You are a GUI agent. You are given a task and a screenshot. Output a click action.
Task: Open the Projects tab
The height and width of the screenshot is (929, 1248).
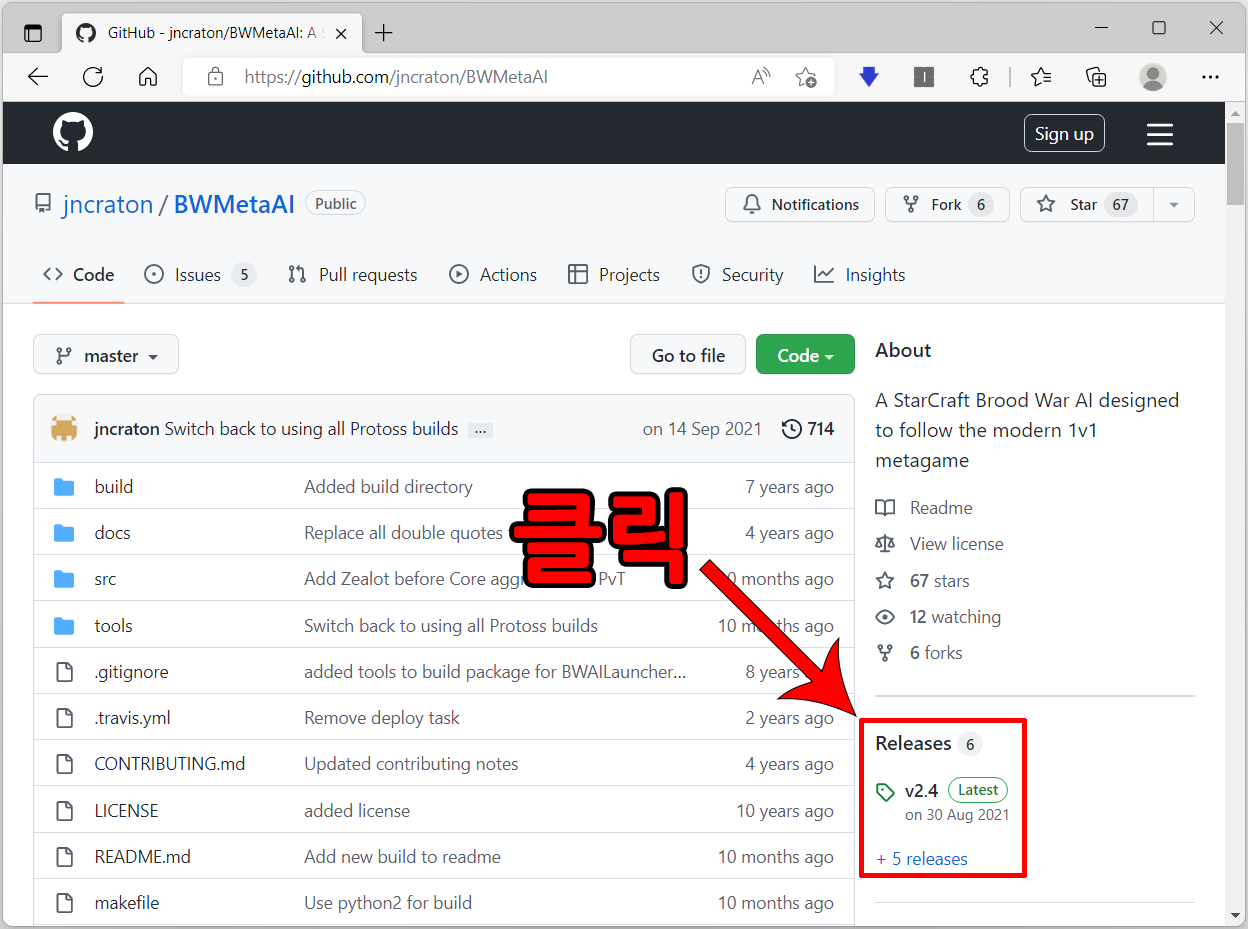(614, 275)
